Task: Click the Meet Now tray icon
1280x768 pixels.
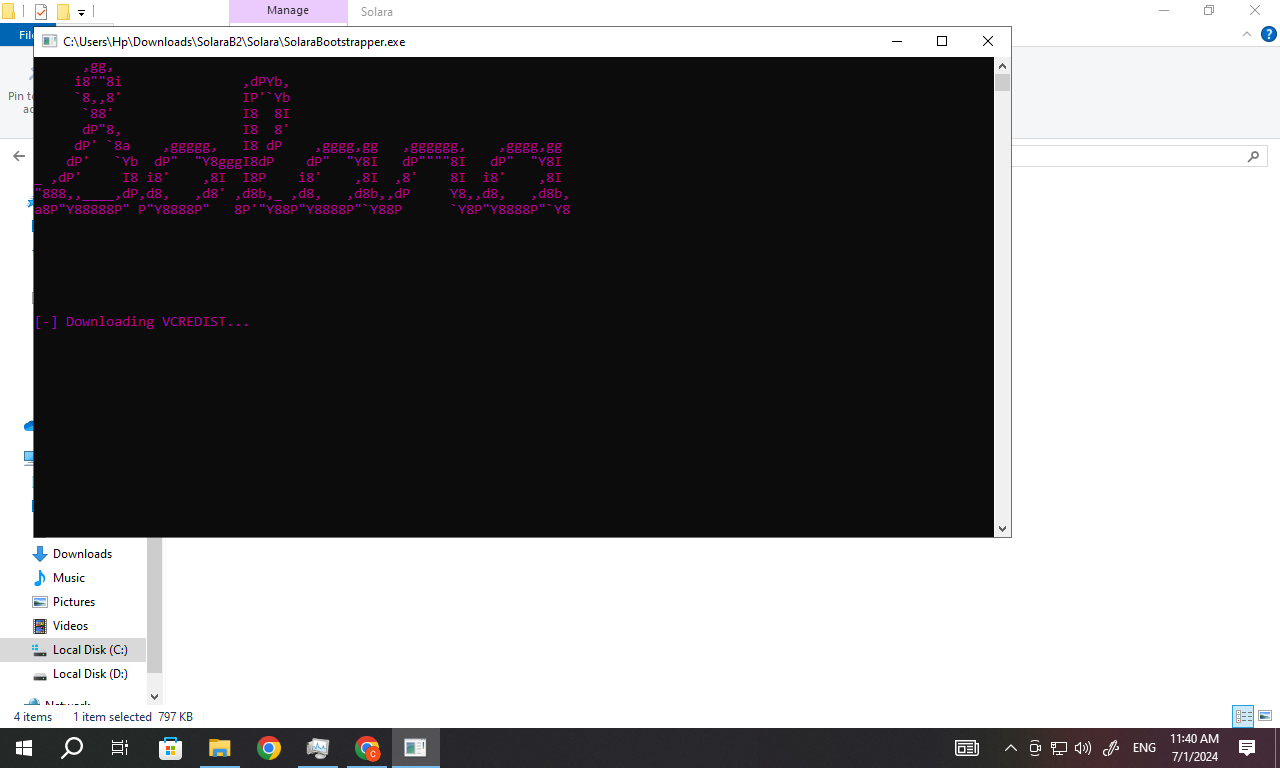Action: point(1035,748)
